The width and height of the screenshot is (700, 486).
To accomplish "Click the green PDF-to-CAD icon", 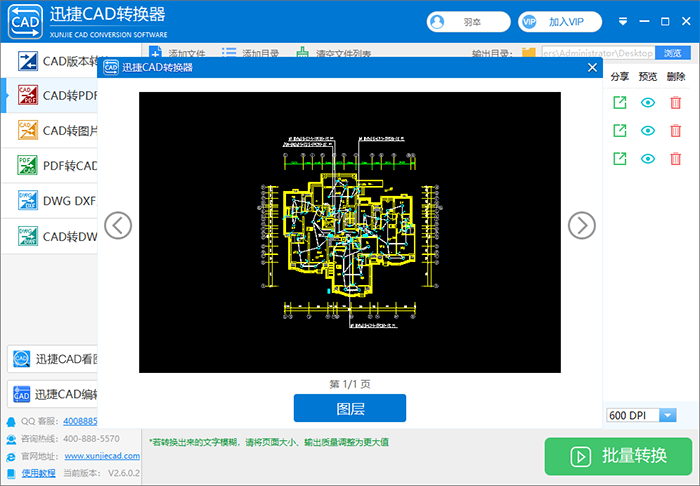I will pyautogui.click(x=28, y=166).
